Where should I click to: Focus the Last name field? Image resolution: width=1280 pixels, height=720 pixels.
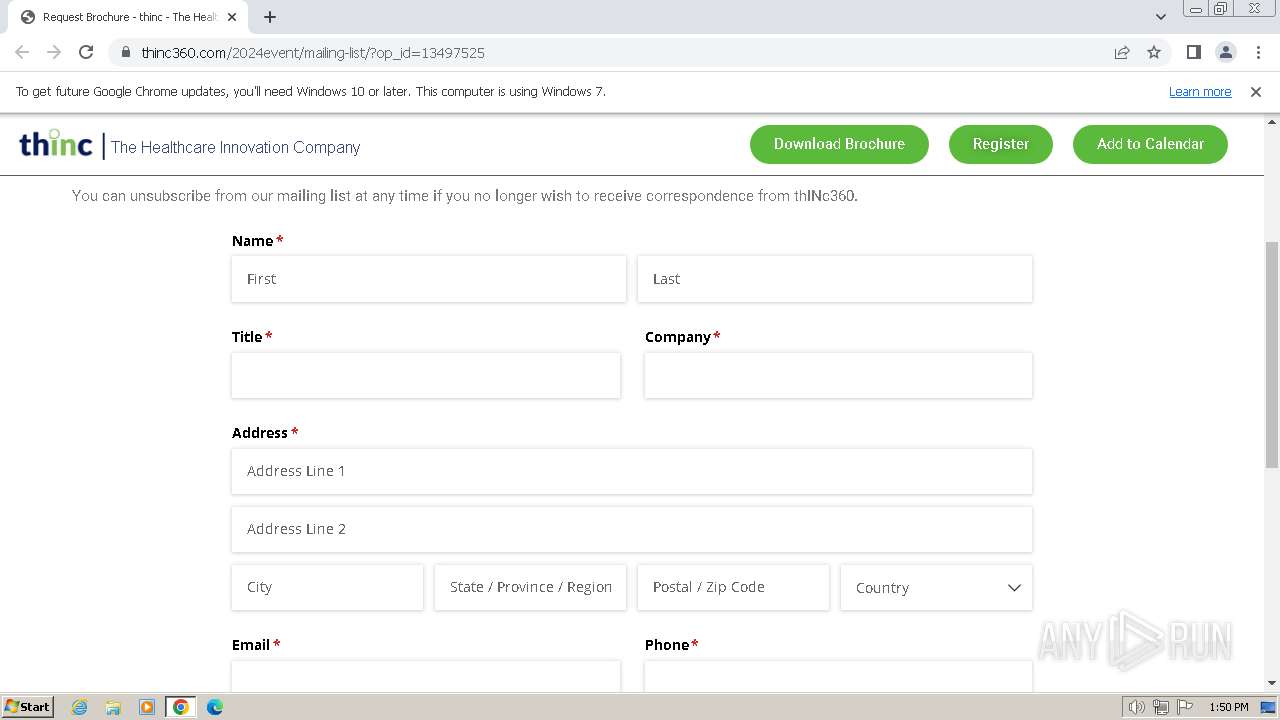(x=835, y=279)
